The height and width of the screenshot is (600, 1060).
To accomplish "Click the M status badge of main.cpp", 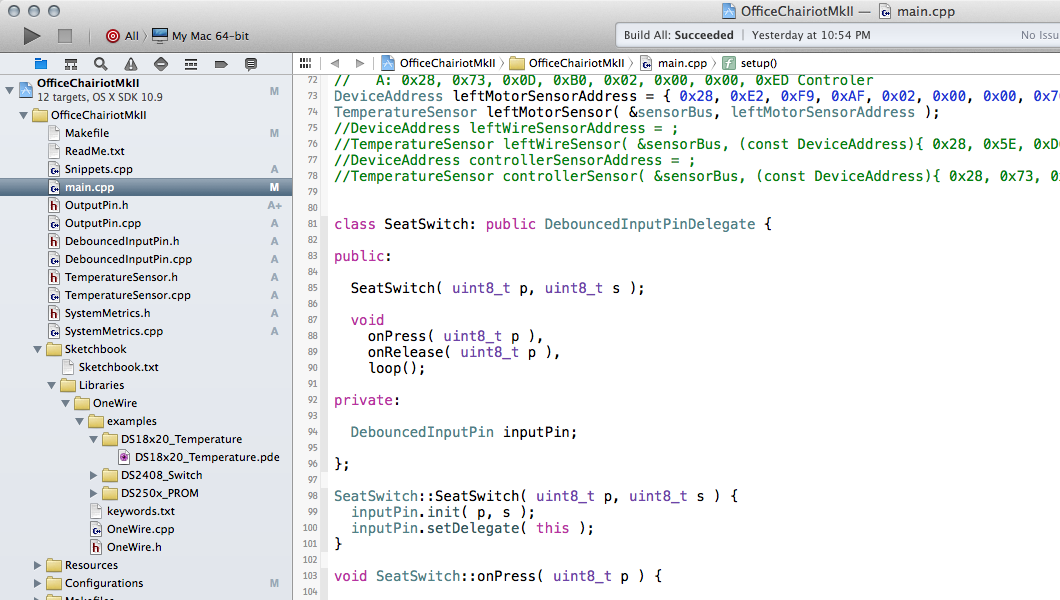I will click(x=274, y=187).
